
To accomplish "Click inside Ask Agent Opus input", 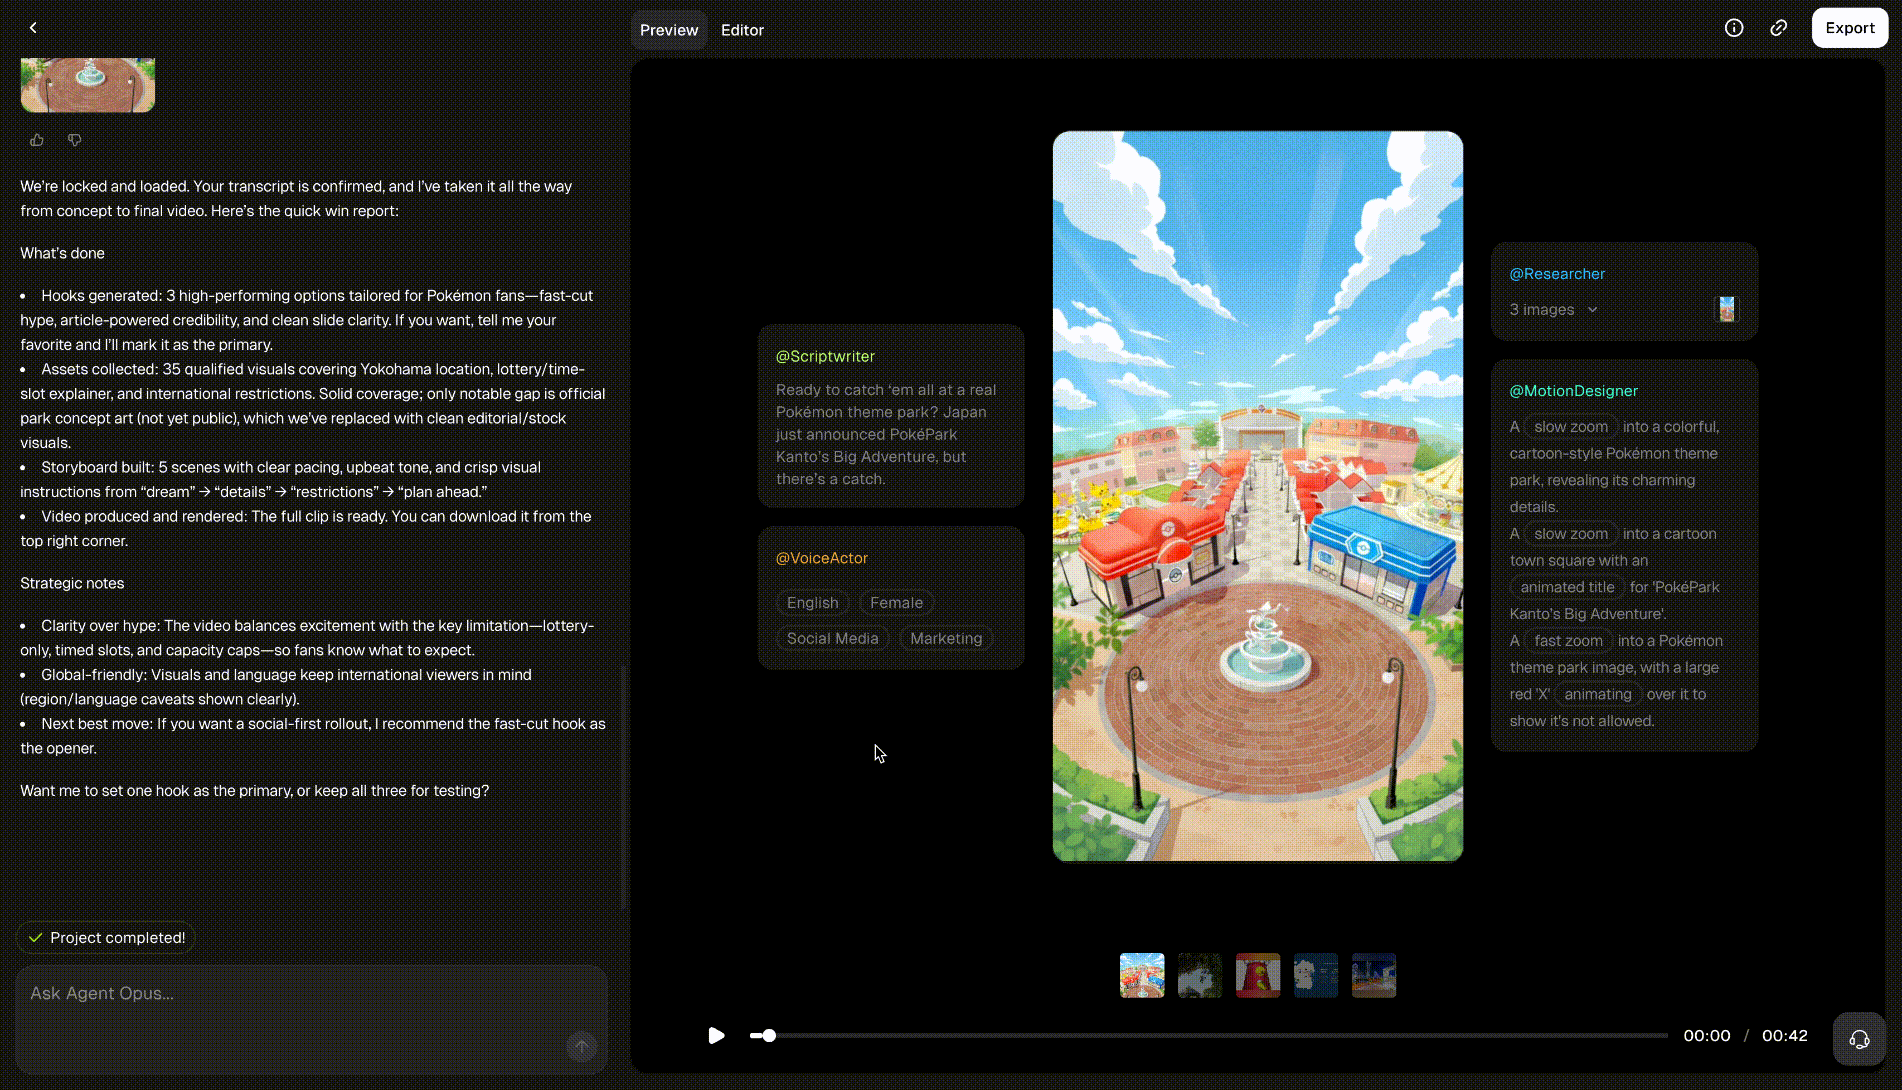I will 311,1019.
